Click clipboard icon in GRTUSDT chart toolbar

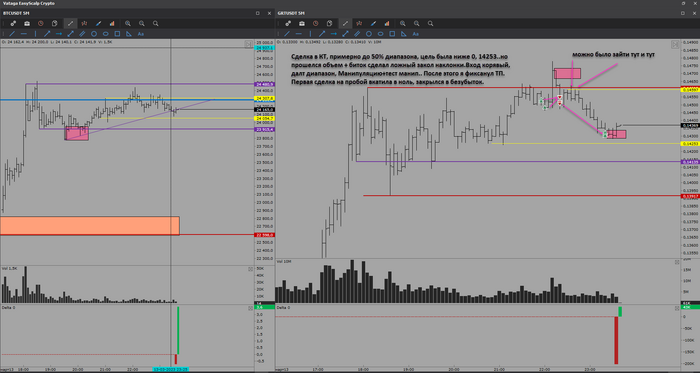(x=329, y=23)
